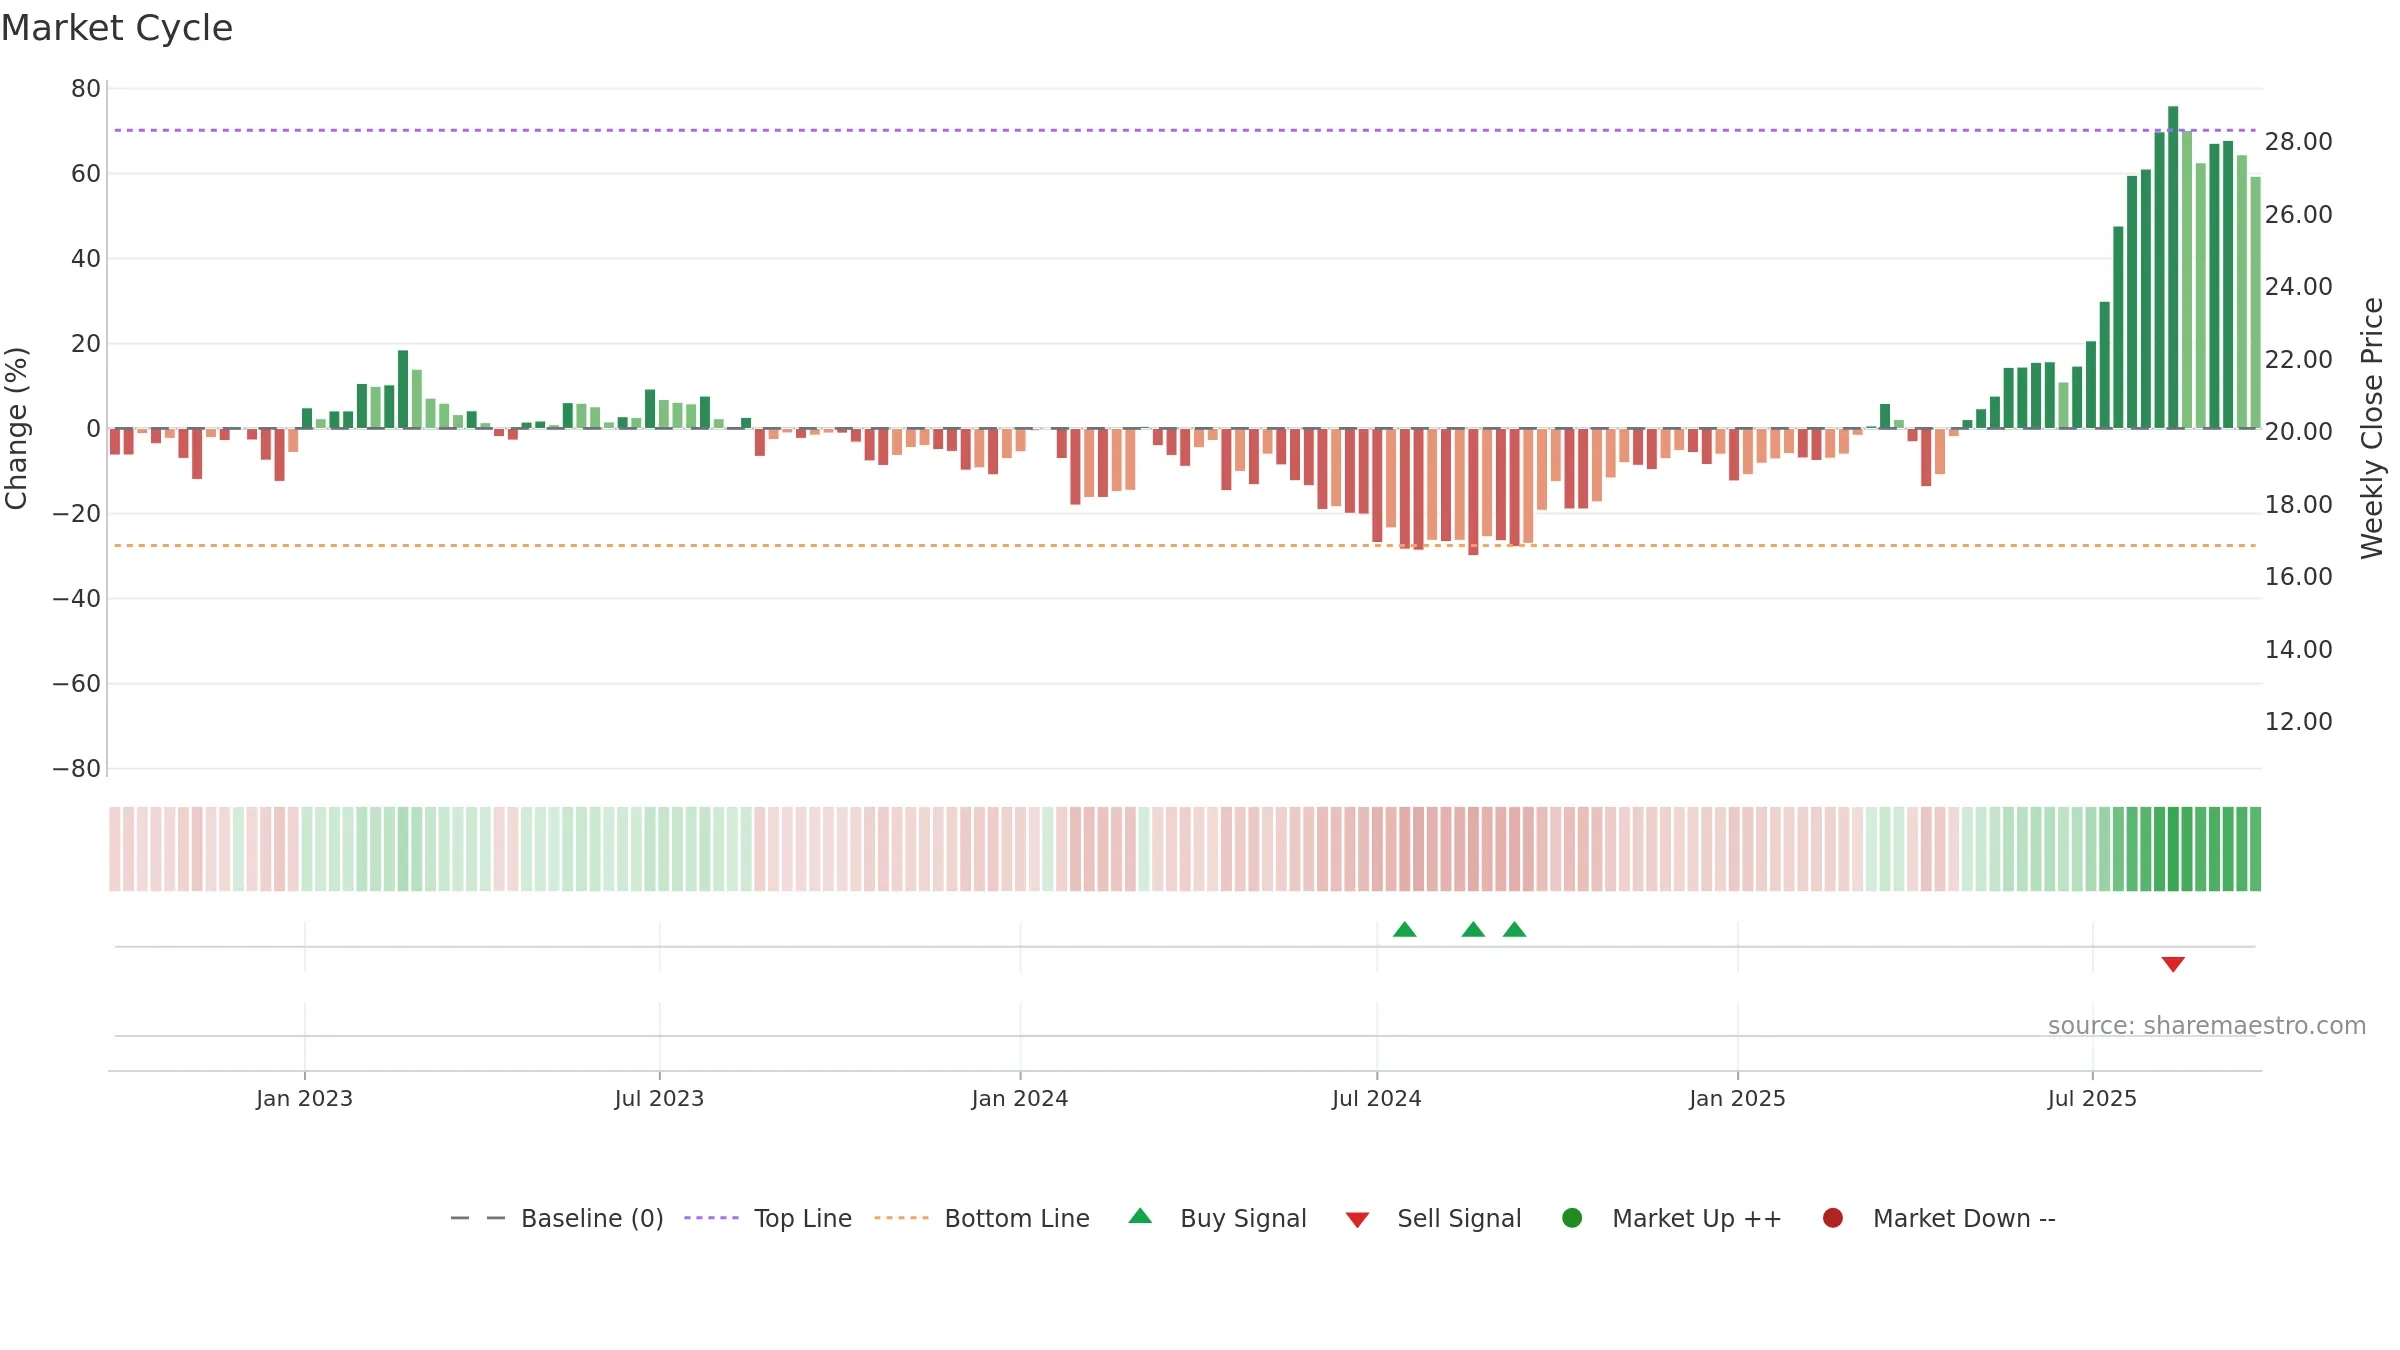Click the Jul 2023 axis label
Viewport: 2400px width, 1350px height.
pos(659,1098)
